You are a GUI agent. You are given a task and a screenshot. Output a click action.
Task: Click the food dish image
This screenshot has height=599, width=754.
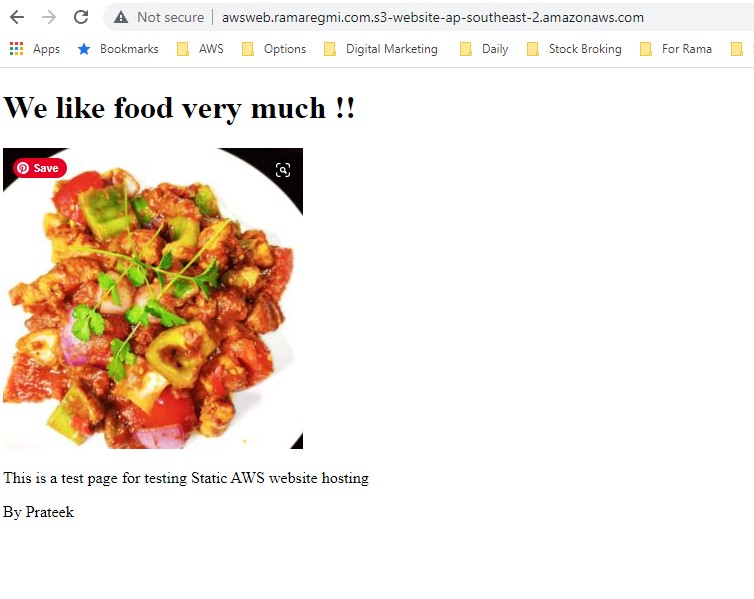[153, 298]
